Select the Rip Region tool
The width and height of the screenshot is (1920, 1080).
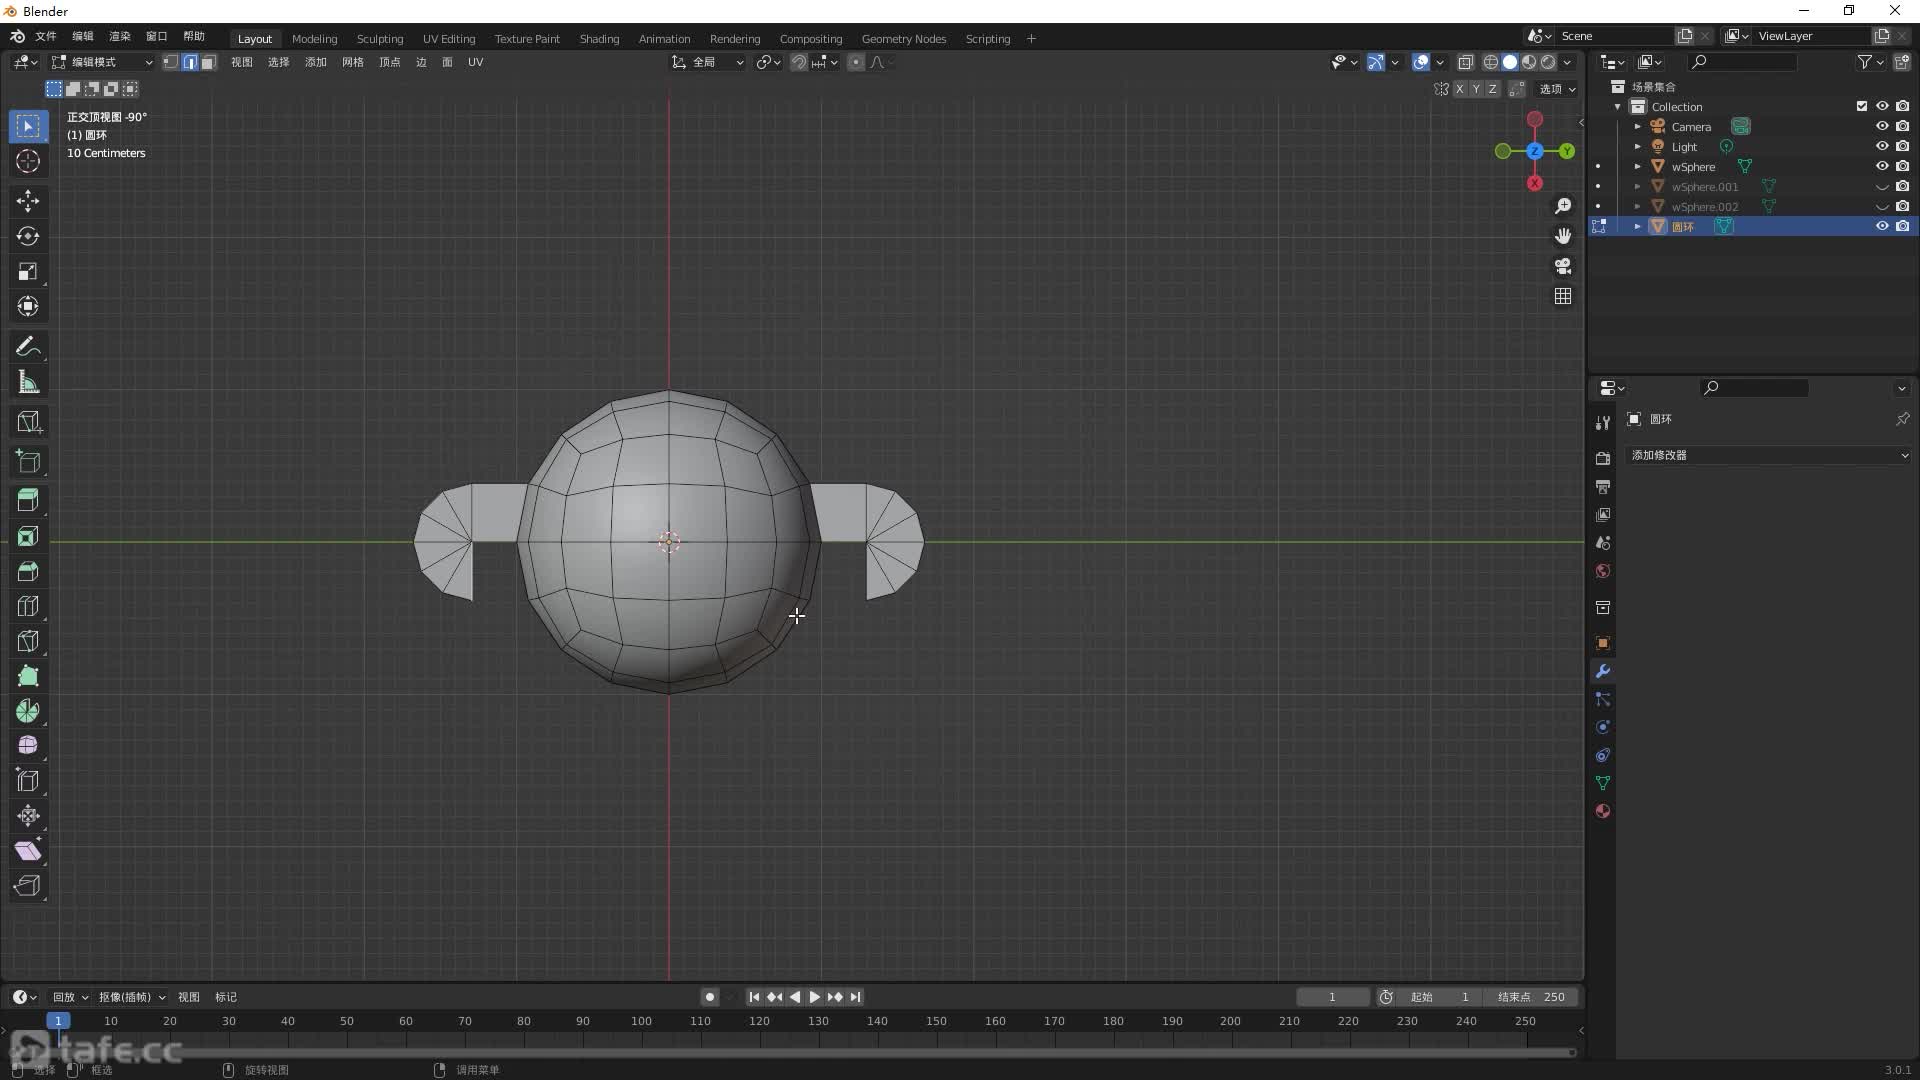pos(28,886)
